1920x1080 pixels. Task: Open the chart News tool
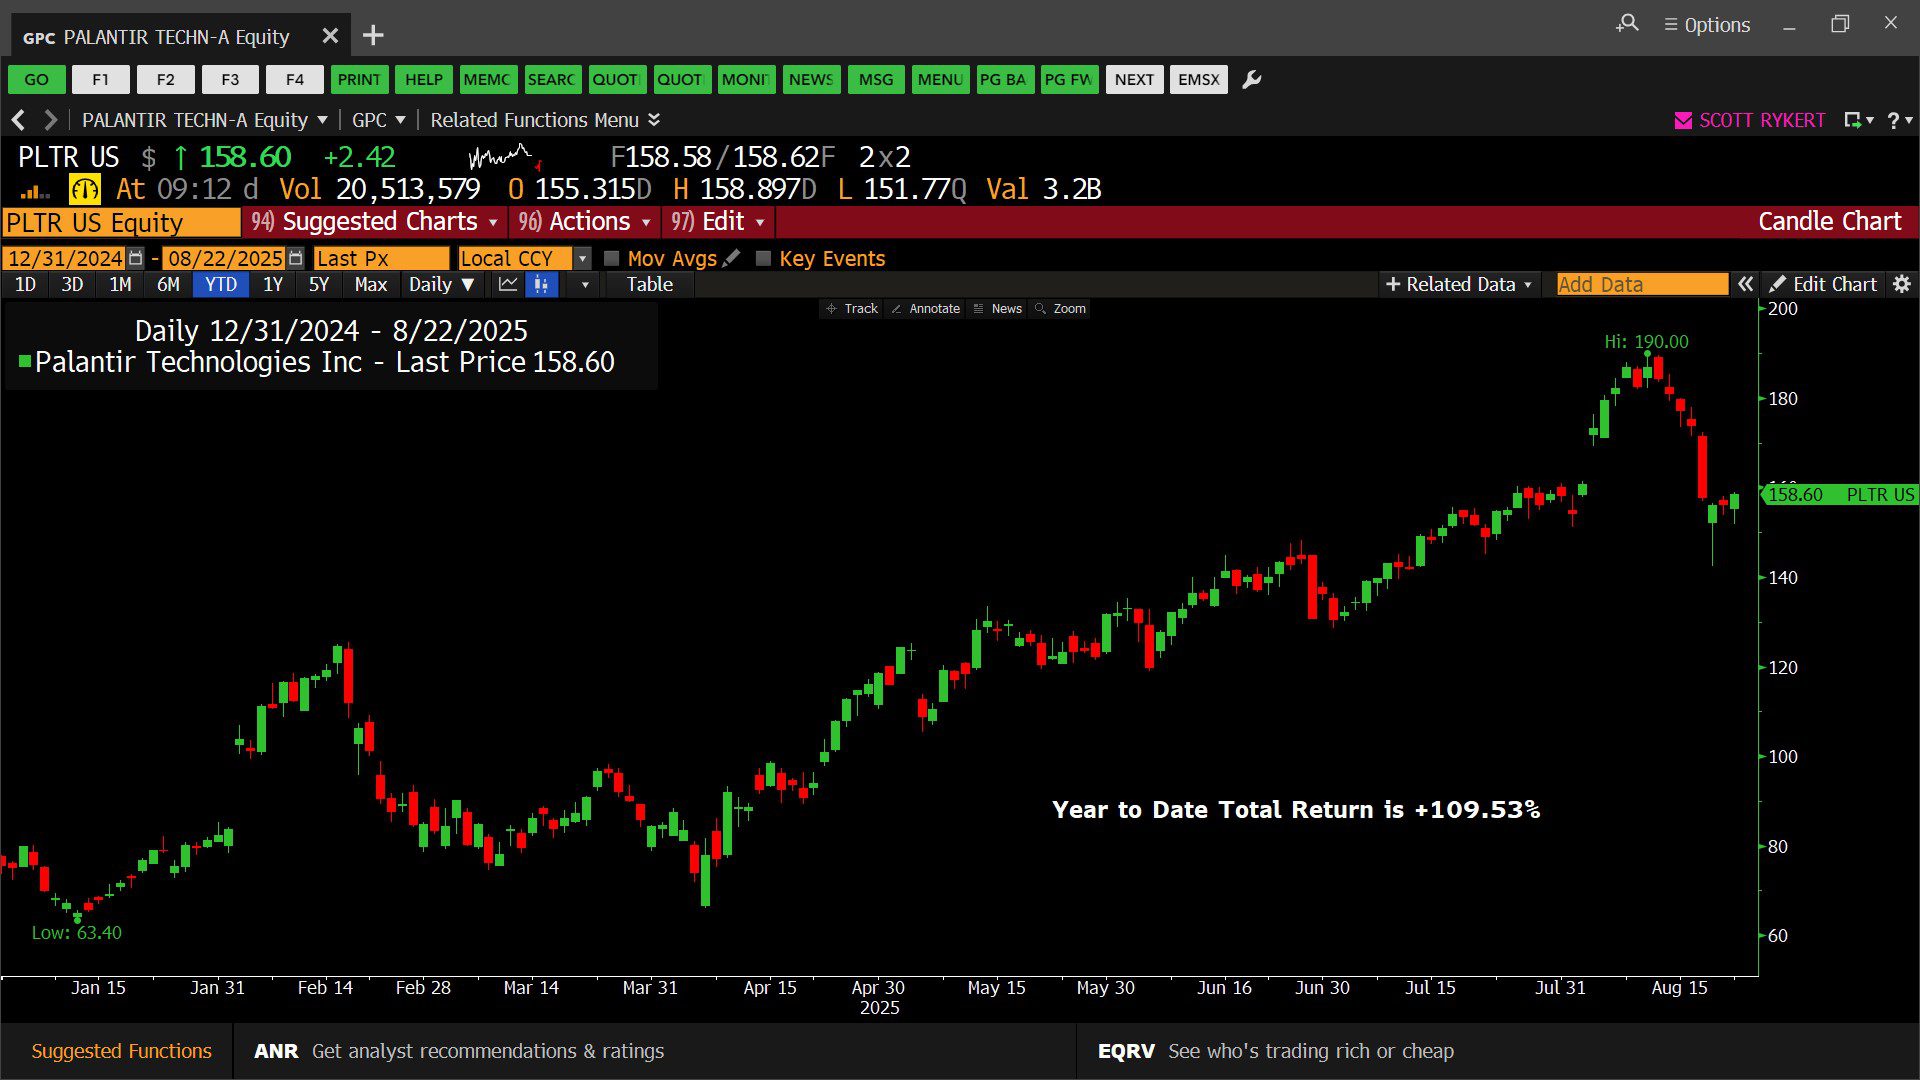tap(997, 309)
